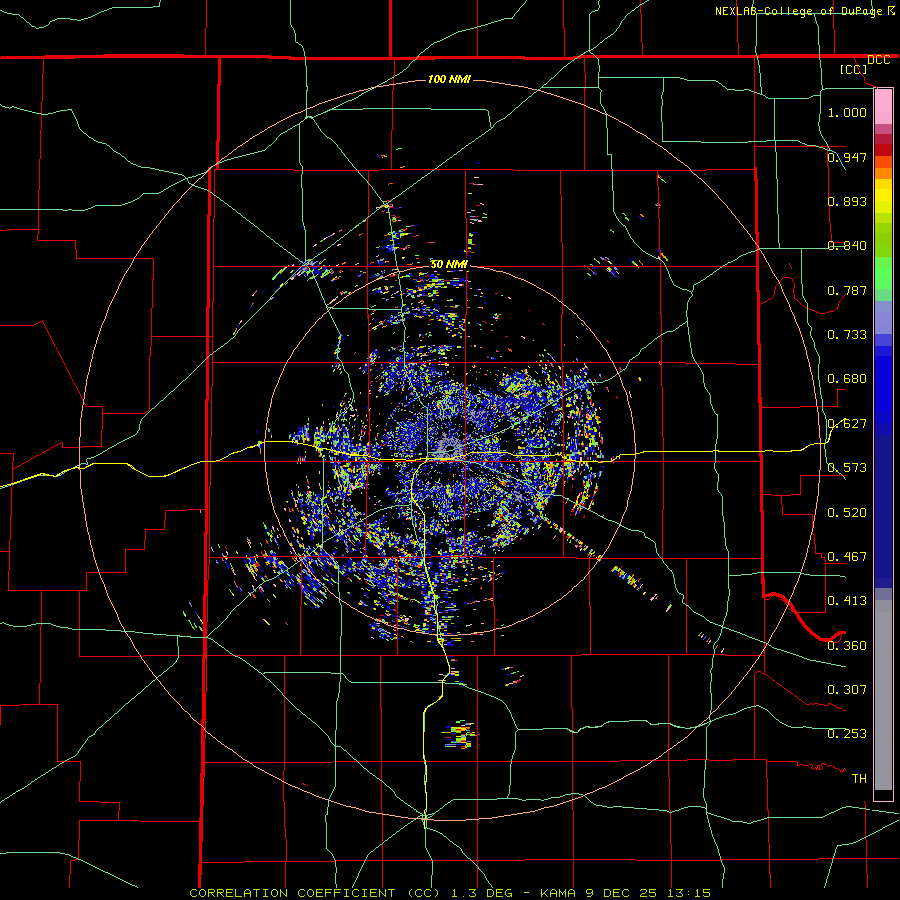This screenshot has height=900, width=900.
Task: Select the 0.307 scale value
Action: click(x=847, y=689)
